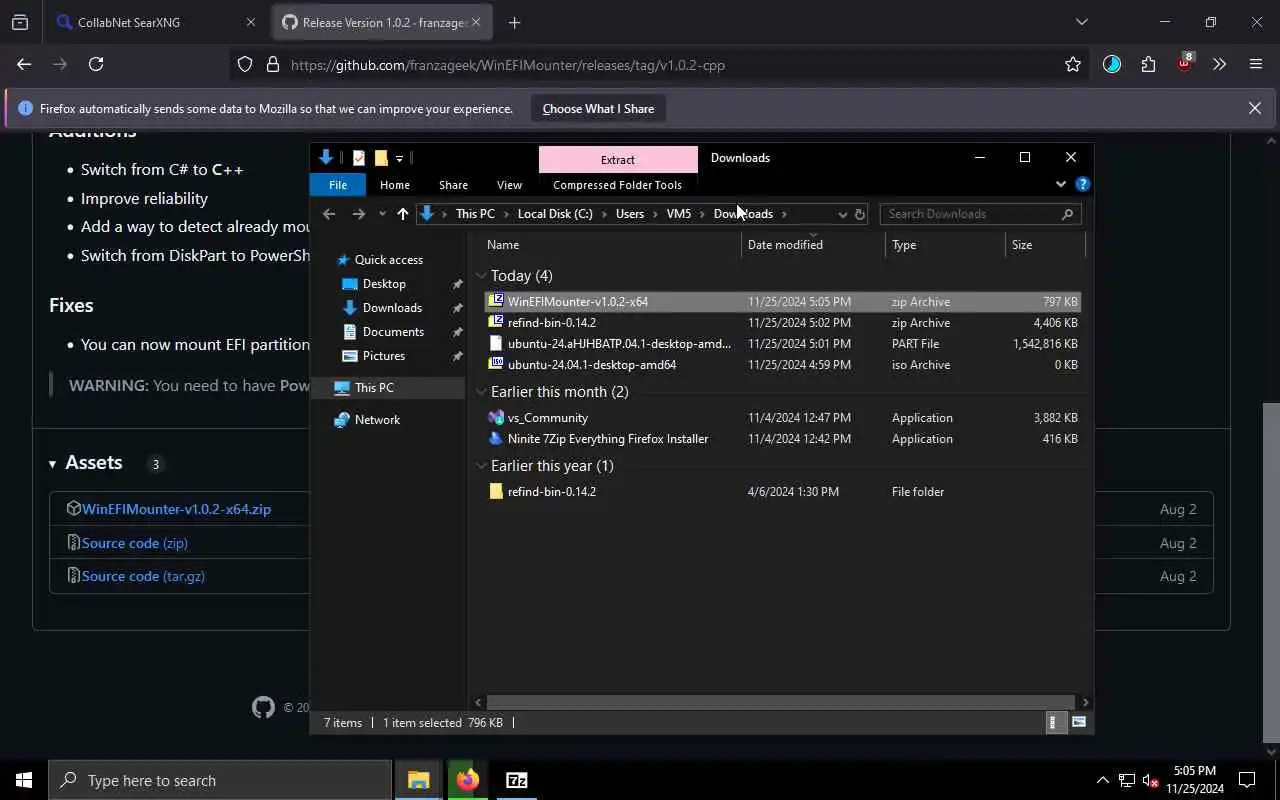Select the WinEFIMounter-v1.0.2-x64 zip file
Viewport: 1280px width, 800px height.
click(782, 302)
